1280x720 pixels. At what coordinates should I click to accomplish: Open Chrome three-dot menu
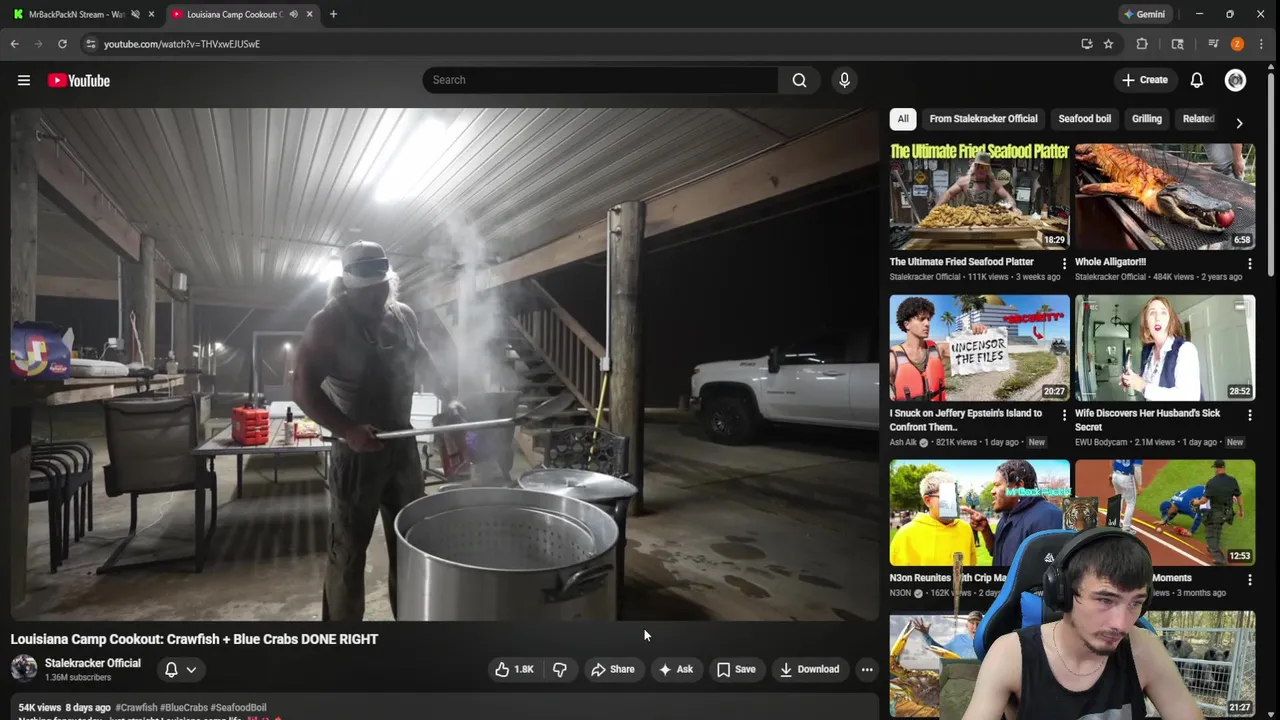1263,44
